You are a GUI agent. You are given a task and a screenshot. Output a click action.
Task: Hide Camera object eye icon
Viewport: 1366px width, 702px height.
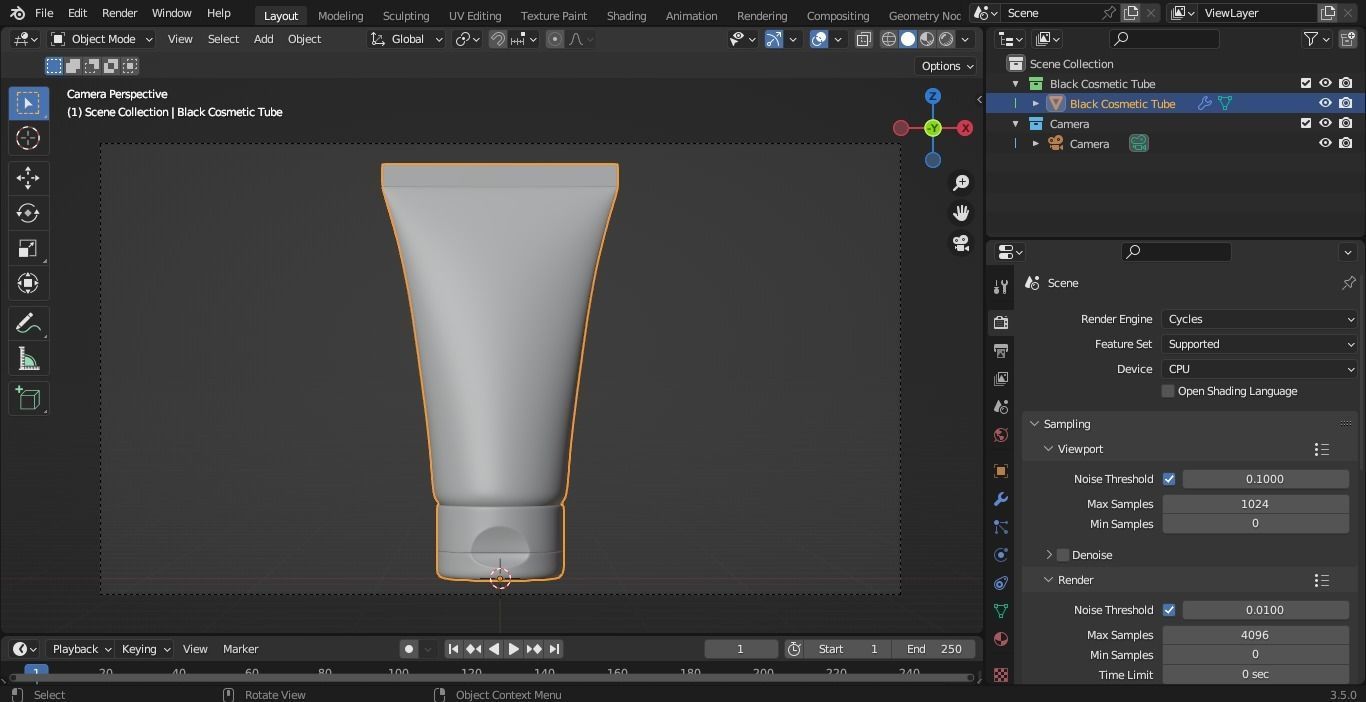(x=1325, y=143)
